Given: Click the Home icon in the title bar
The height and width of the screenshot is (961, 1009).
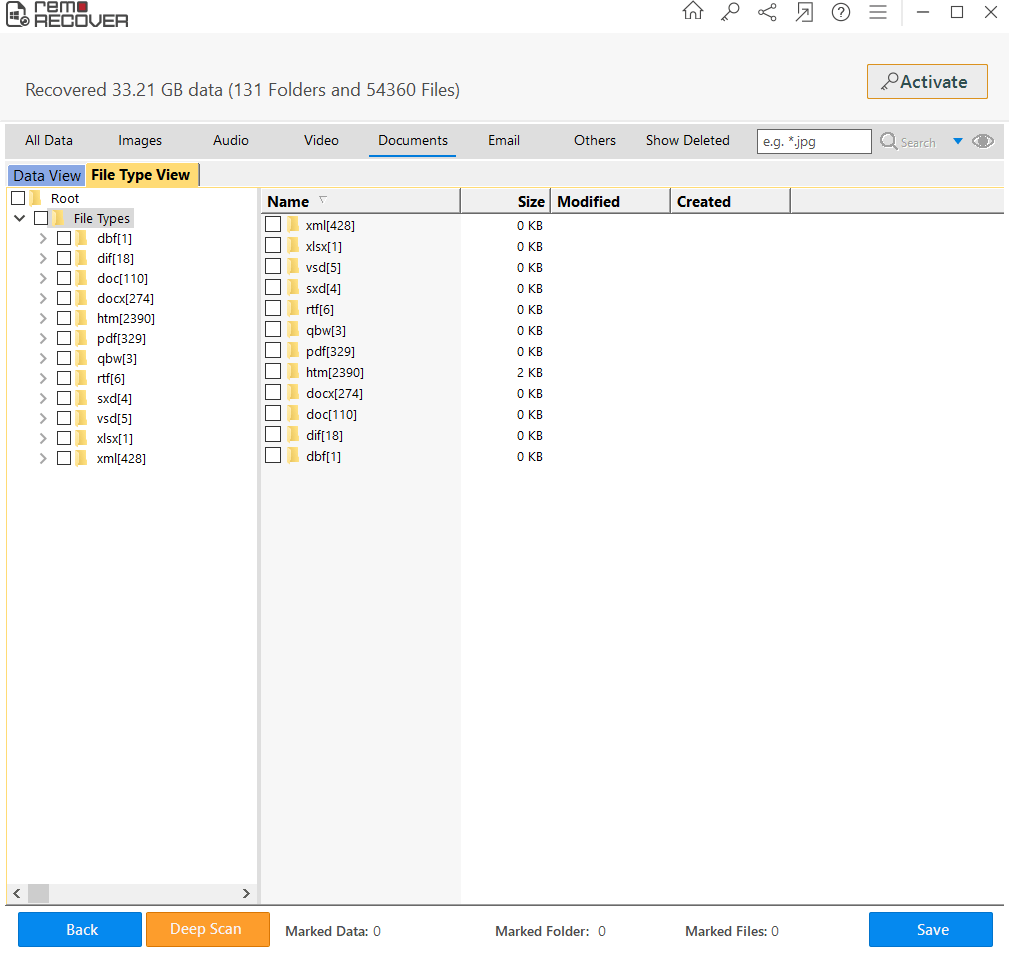Looking at the screenshot, I should tap(692, 12).
